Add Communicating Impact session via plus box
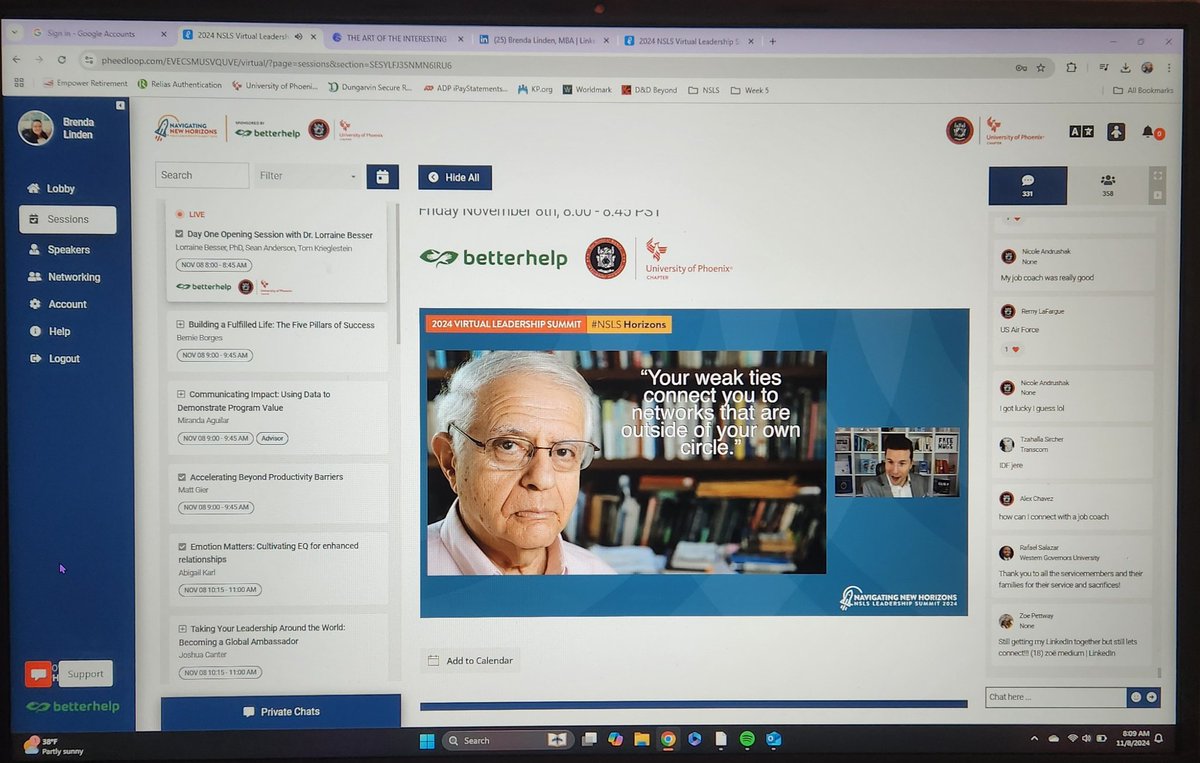This screenshot has height=763, width=1200. click(181, 394)
